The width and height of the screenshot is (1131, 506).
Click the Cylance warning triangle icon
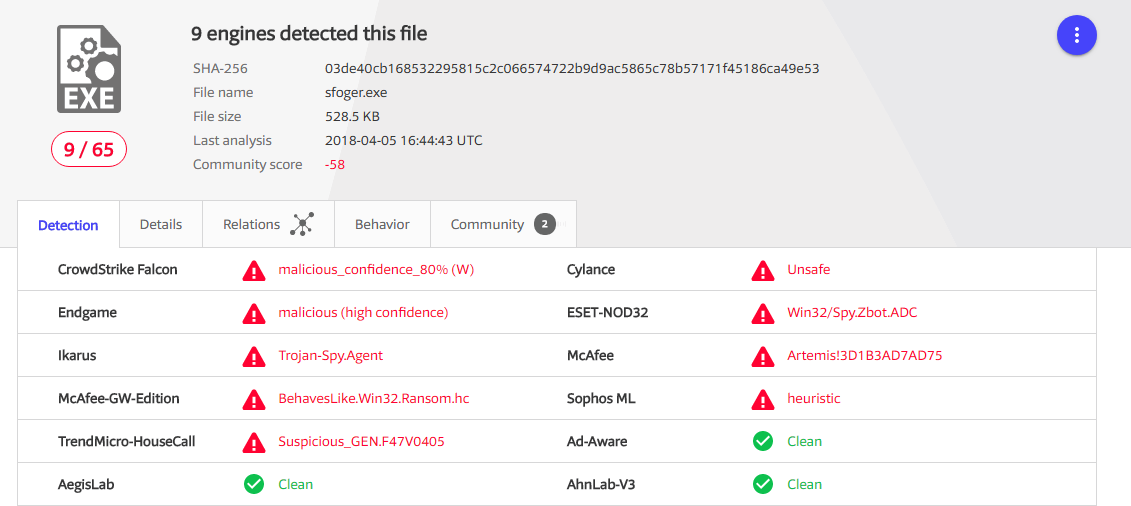(762, 270)
